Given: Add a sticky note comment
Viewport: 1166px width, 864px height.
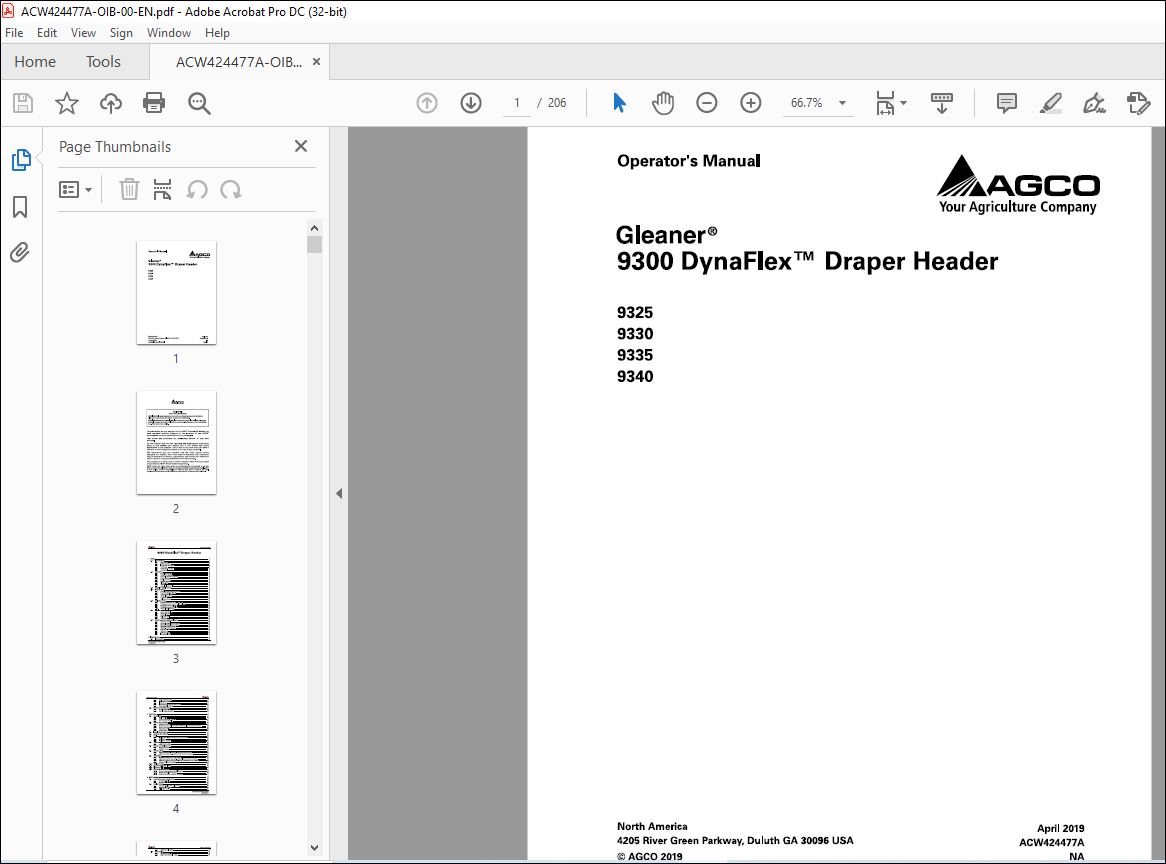Looking at the screenshot, I should [x=1006, y=103].
